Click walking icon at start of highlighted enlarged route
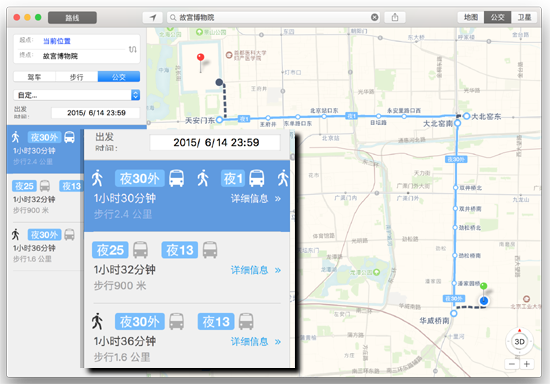This screenshot has width=550, height=384. tap(97, 178)
